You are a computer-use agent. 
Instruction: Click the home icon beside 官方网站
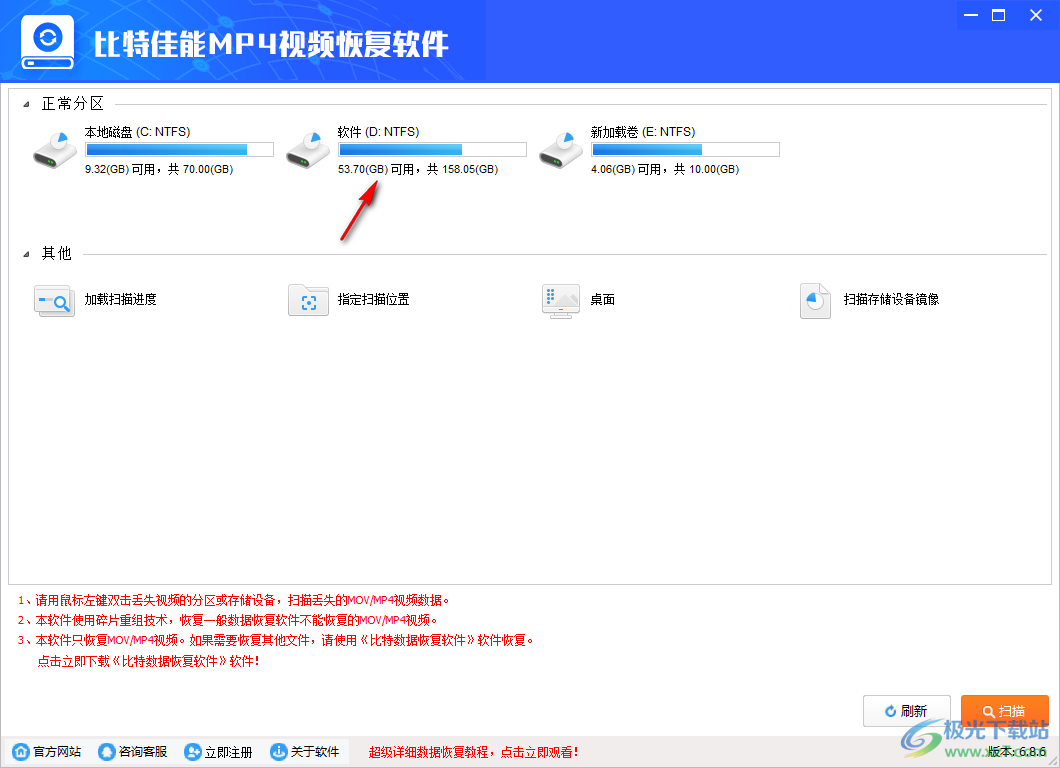point(21,751)
